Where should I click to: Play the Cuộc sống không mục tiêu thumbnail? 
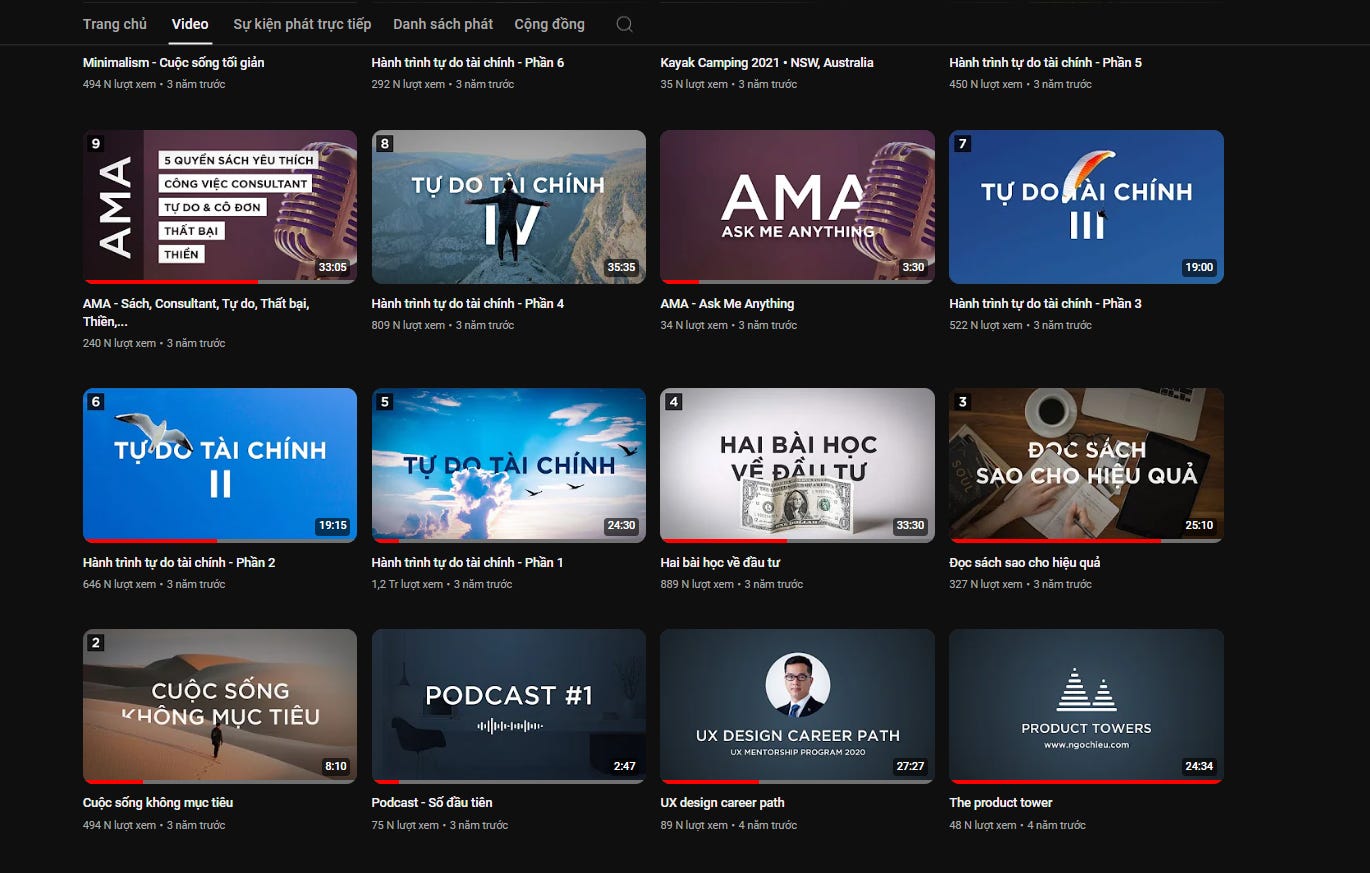pos(220,706)
